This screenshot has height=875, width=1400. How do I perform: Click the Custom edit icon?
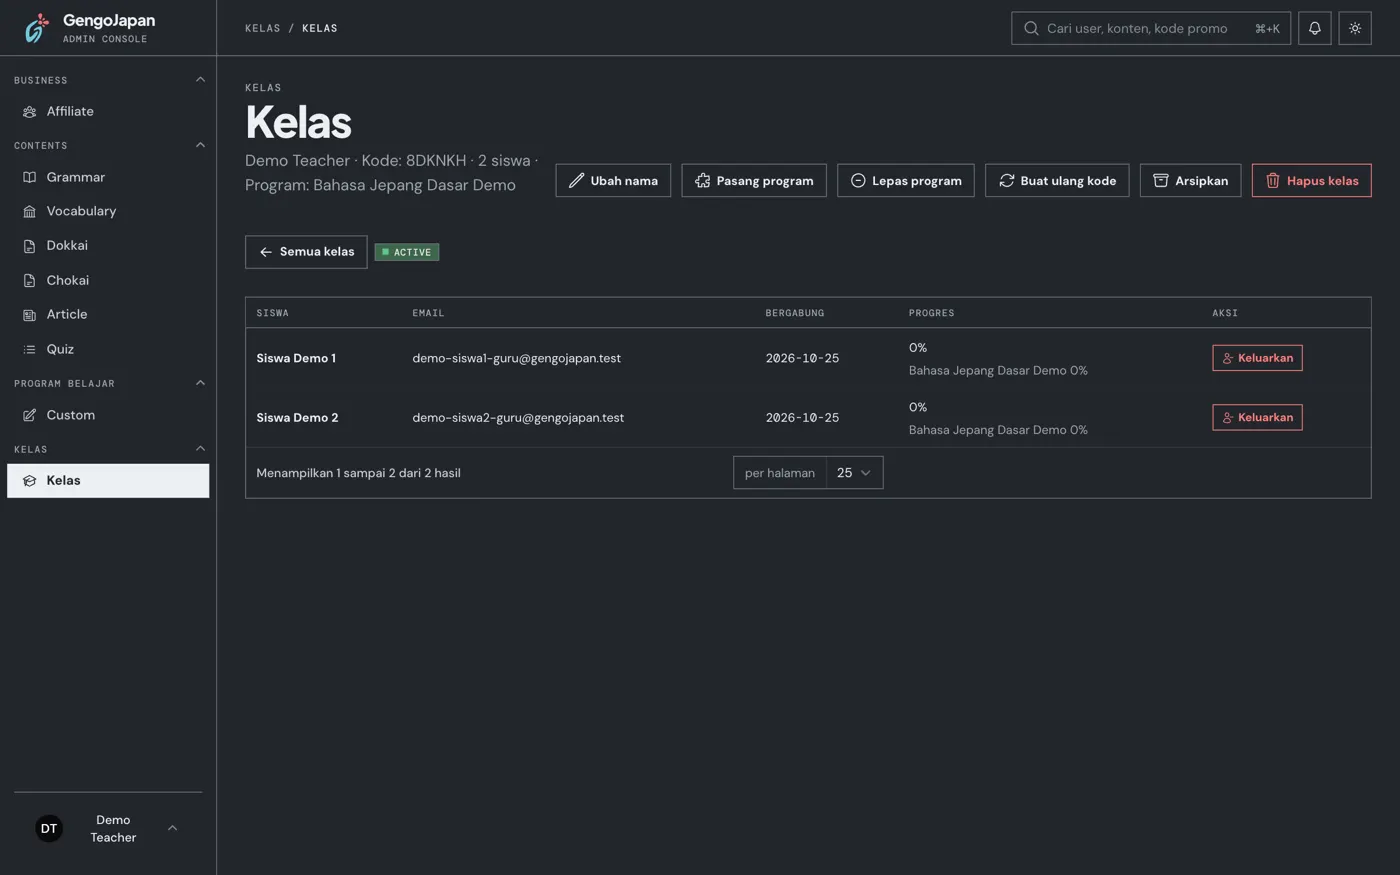(29, 415)
